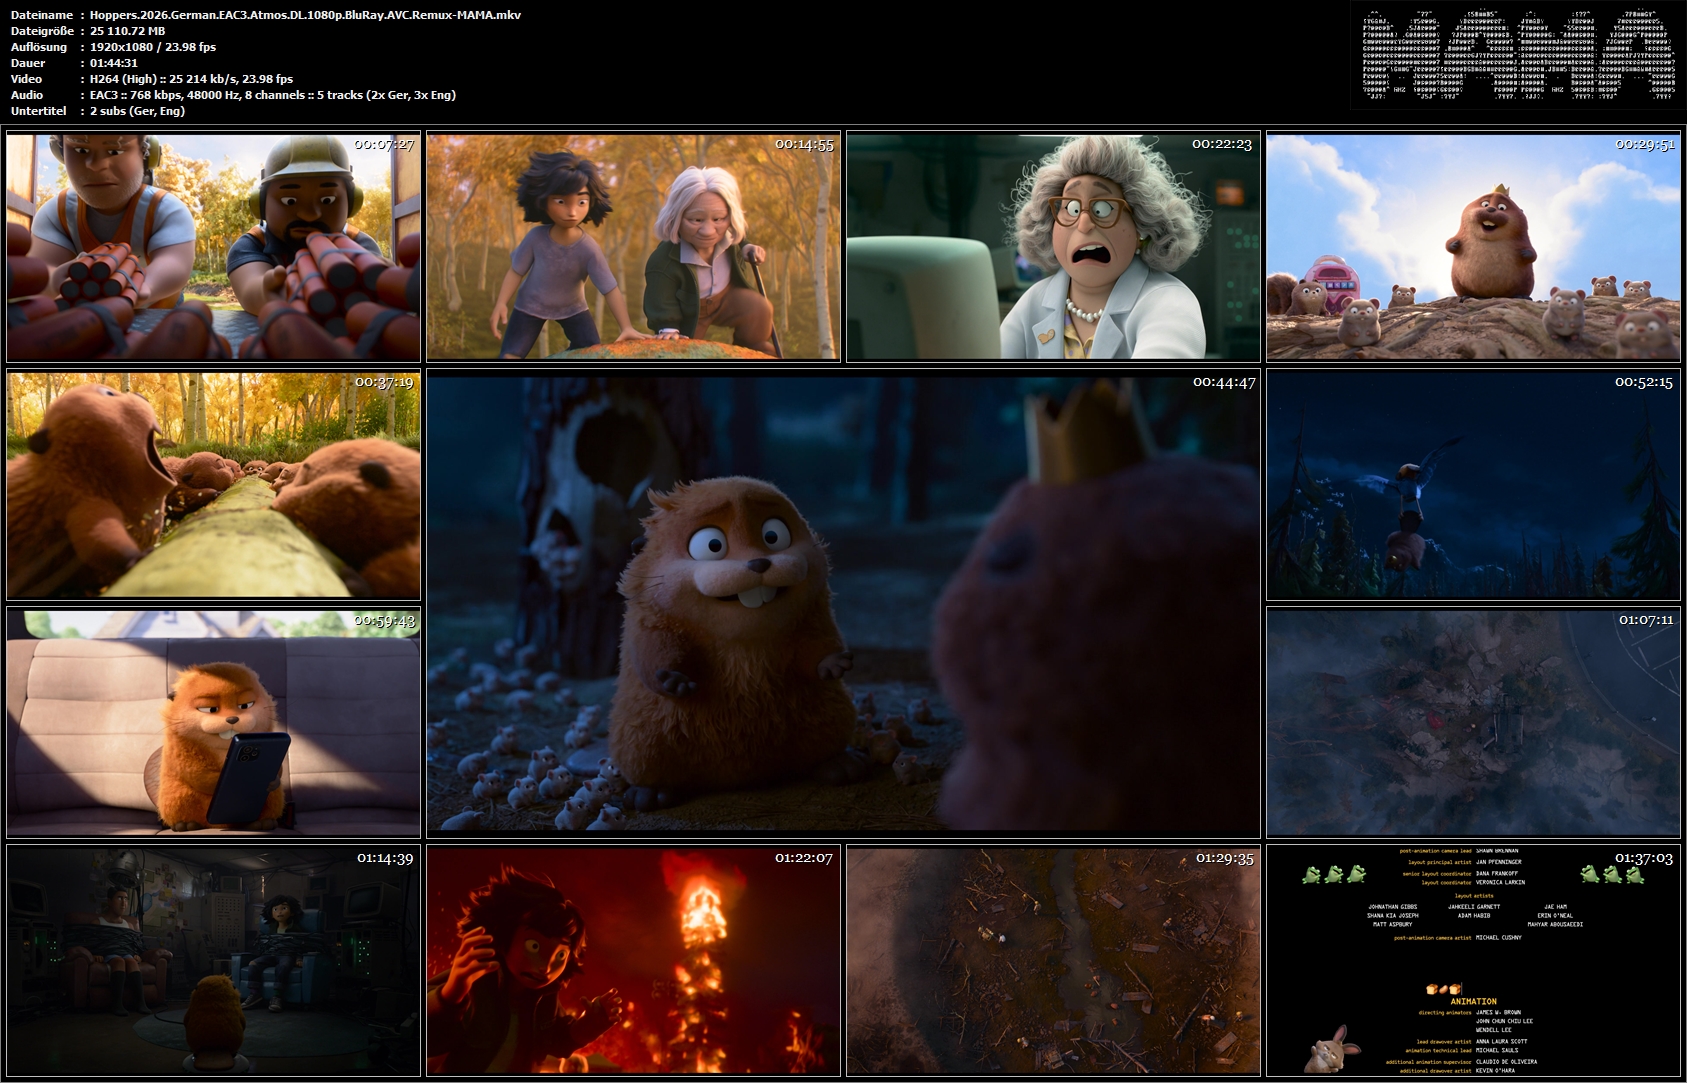Select the thumbnail stamped 00:22:23
Screen dimensions: 1687x1083
tap(1053, 247)
